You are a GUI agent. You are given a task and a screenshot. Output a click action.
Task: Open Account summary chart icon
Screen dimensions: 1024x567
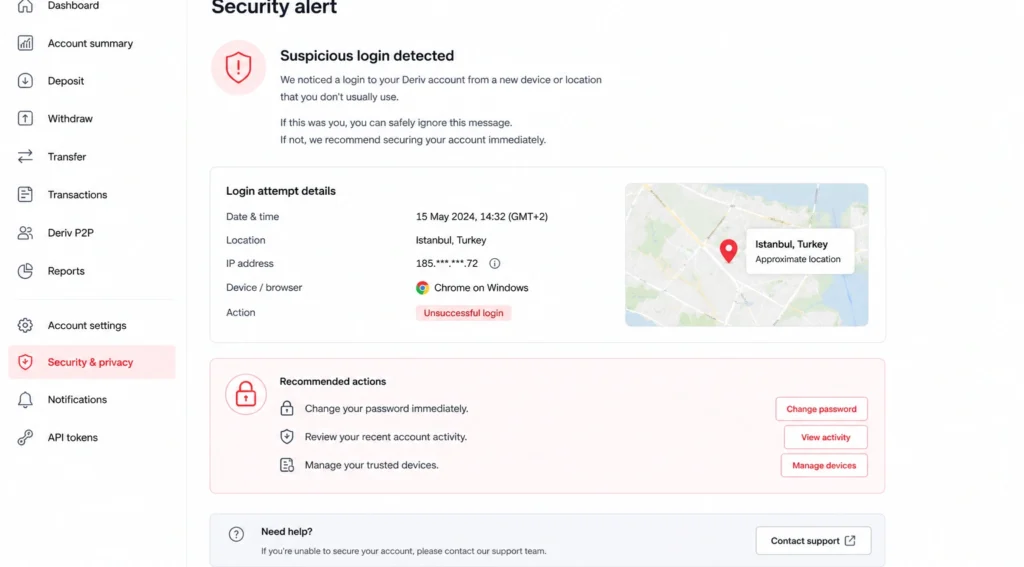click(25, 43)
